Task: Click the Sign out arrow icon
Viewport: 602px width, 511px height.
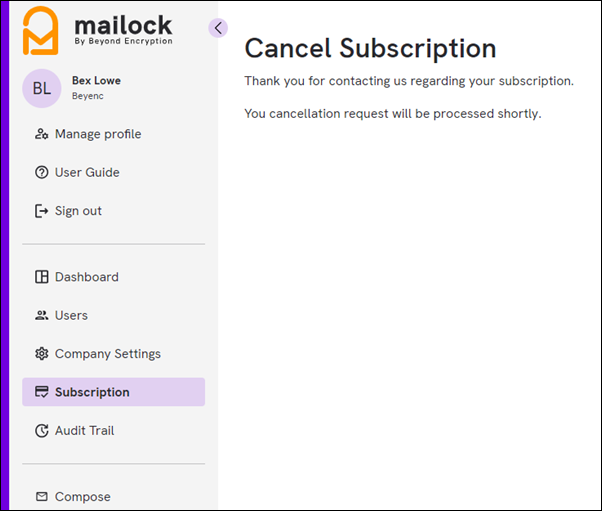Action: (41, 211)
